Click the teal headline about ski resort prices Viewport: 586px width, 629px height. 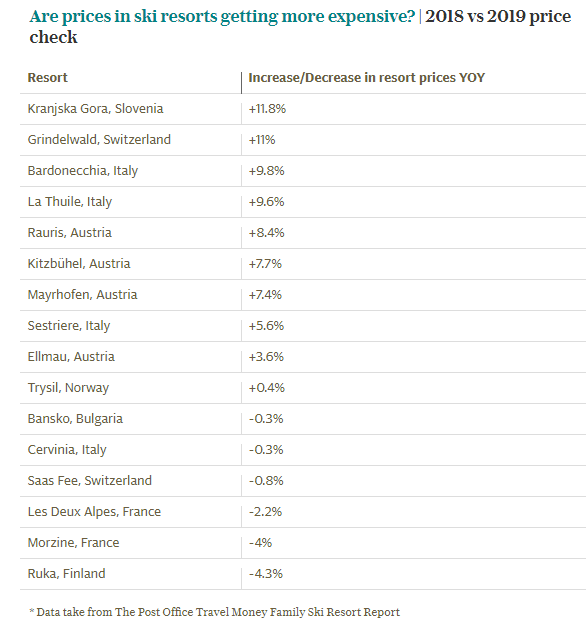coord(222,16)
